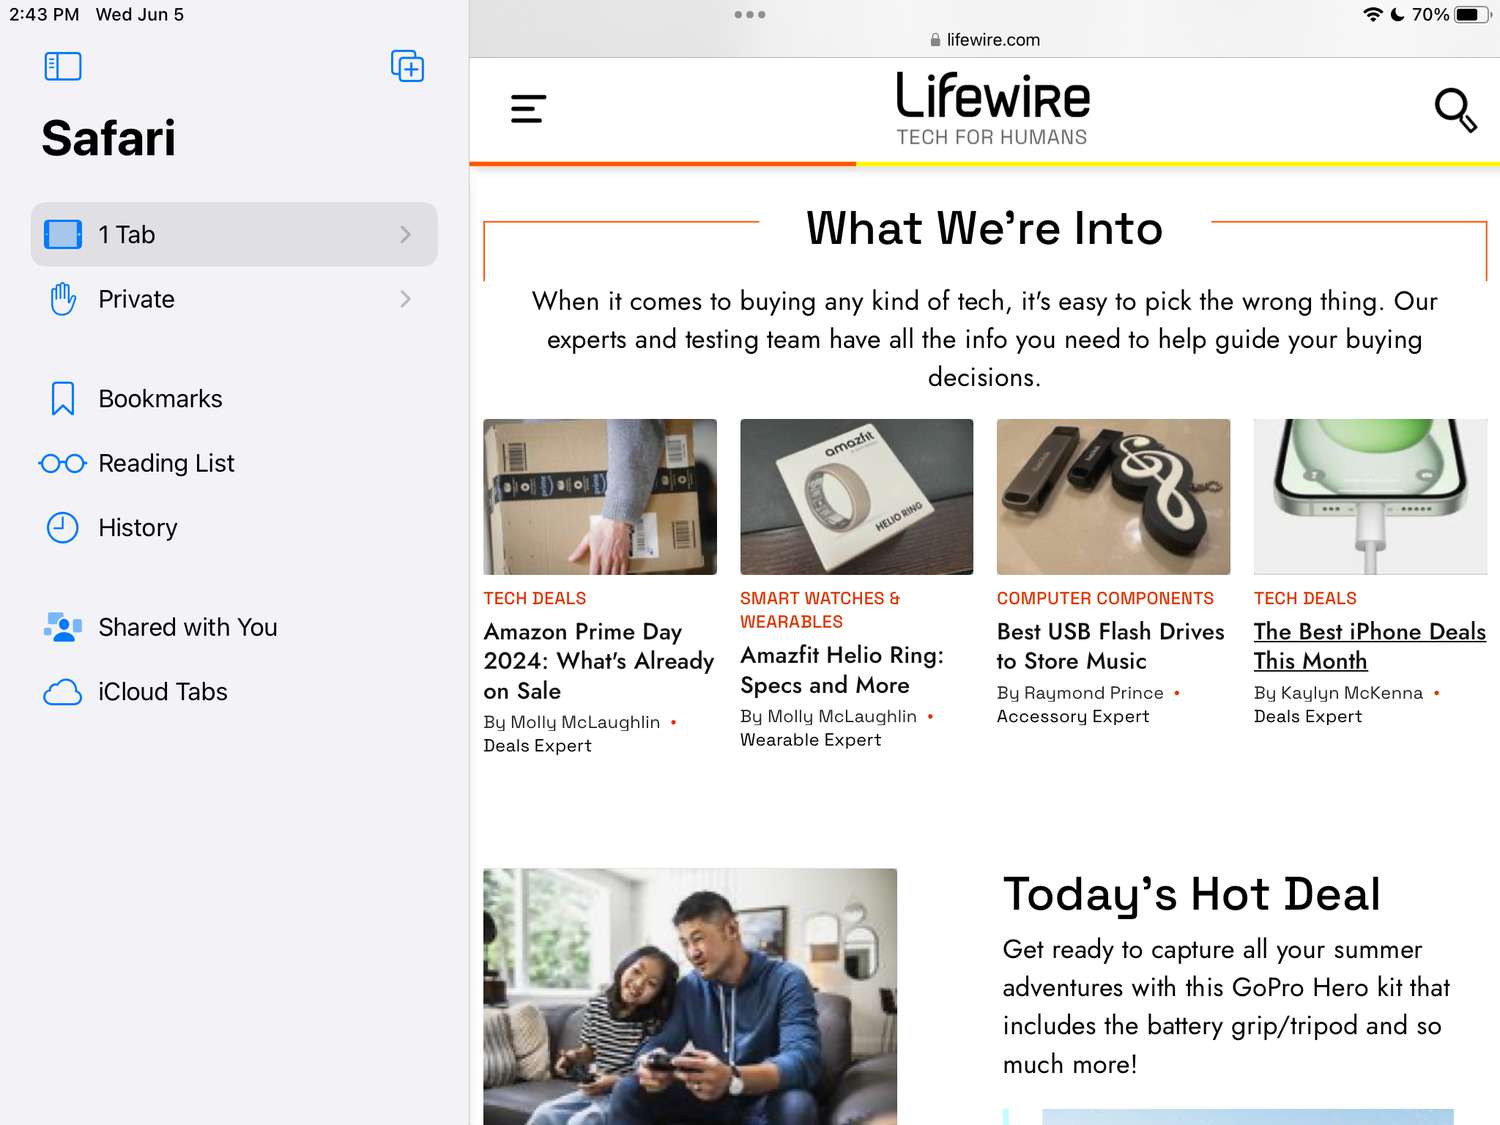Tap the lifewire.com address bar

[985, 40]
